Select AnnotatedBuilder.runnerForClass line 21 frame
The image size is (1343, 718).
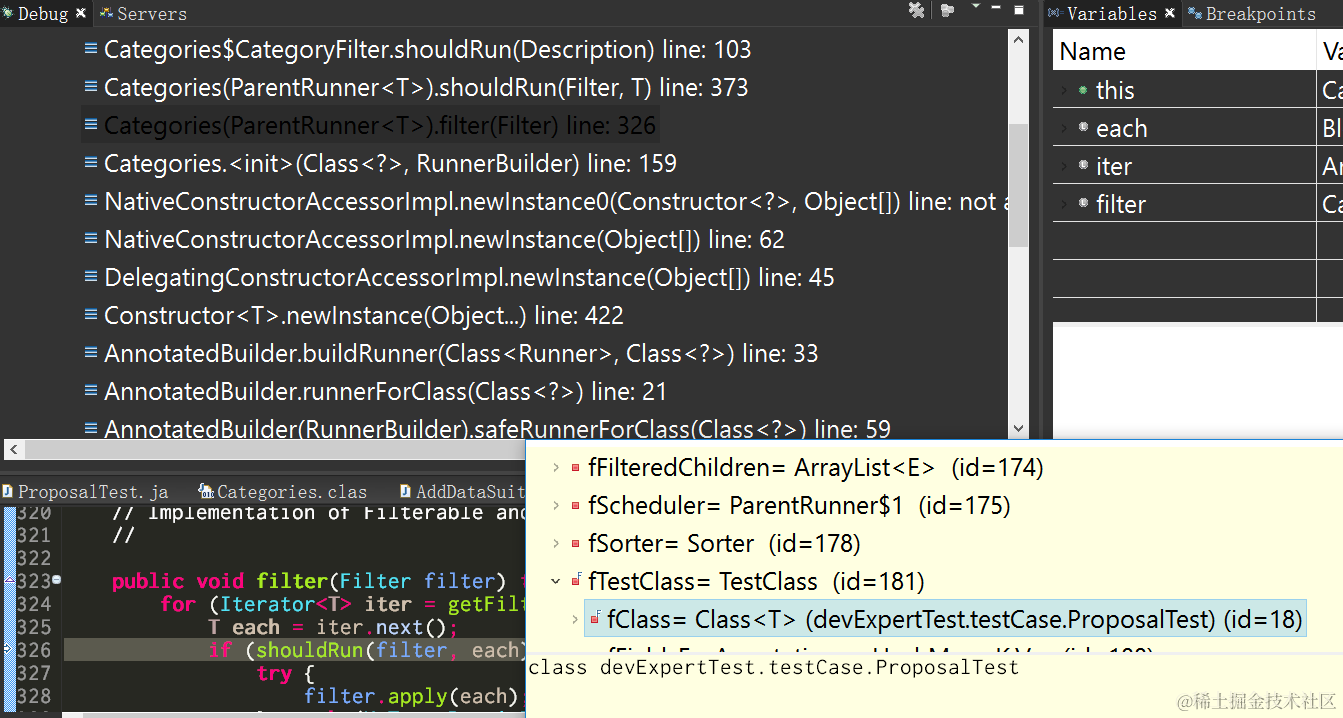pos(385,392)
